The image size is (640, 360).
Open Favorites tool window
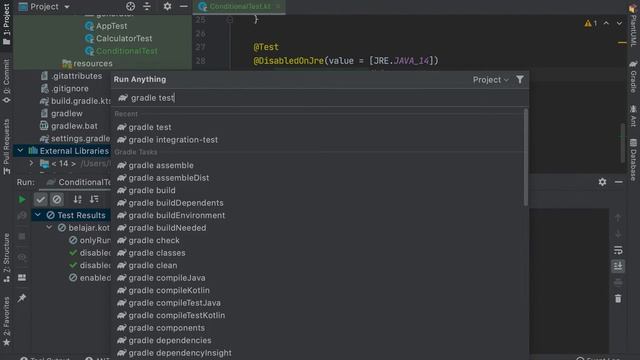point(7,322)
